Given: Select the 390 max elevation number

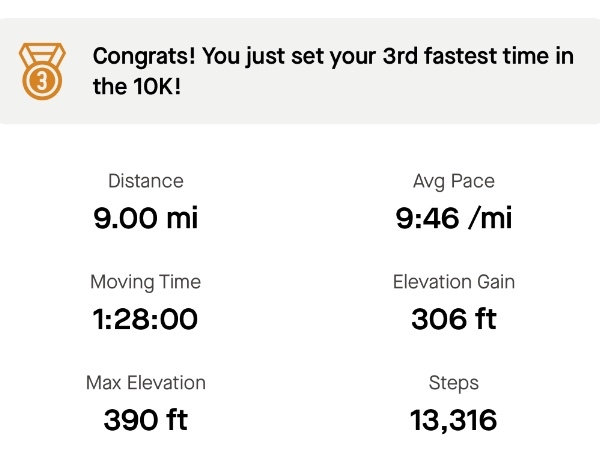Looking at the screenshot, I should 131,420.
